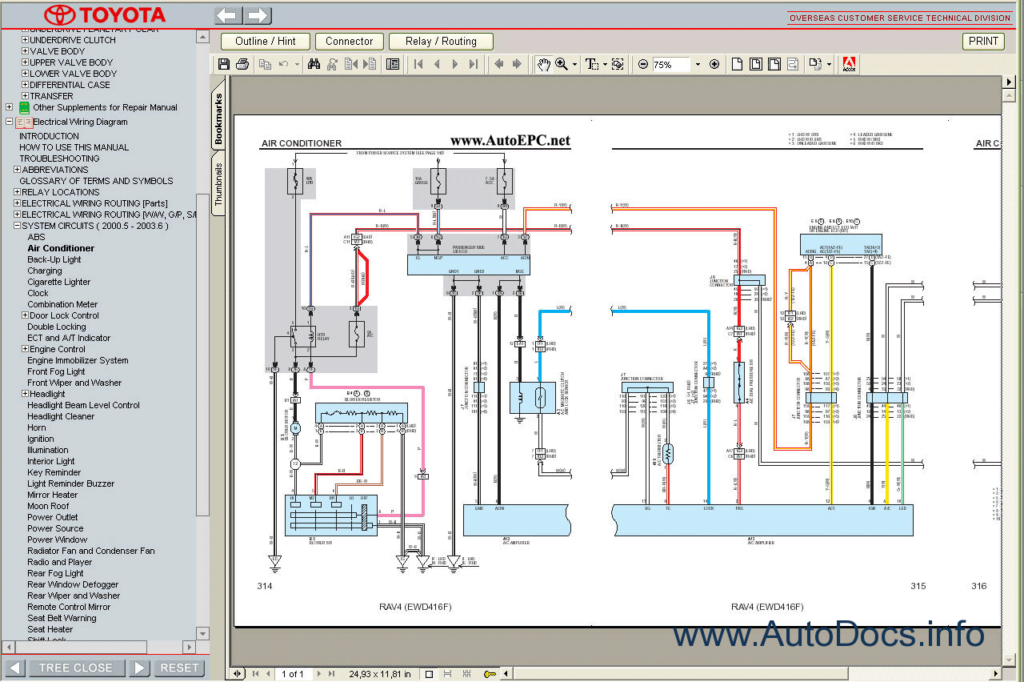This screenshot has width=1024, height=682.
Task: Expand the Door Lock Control node
Action: point(25,316)
